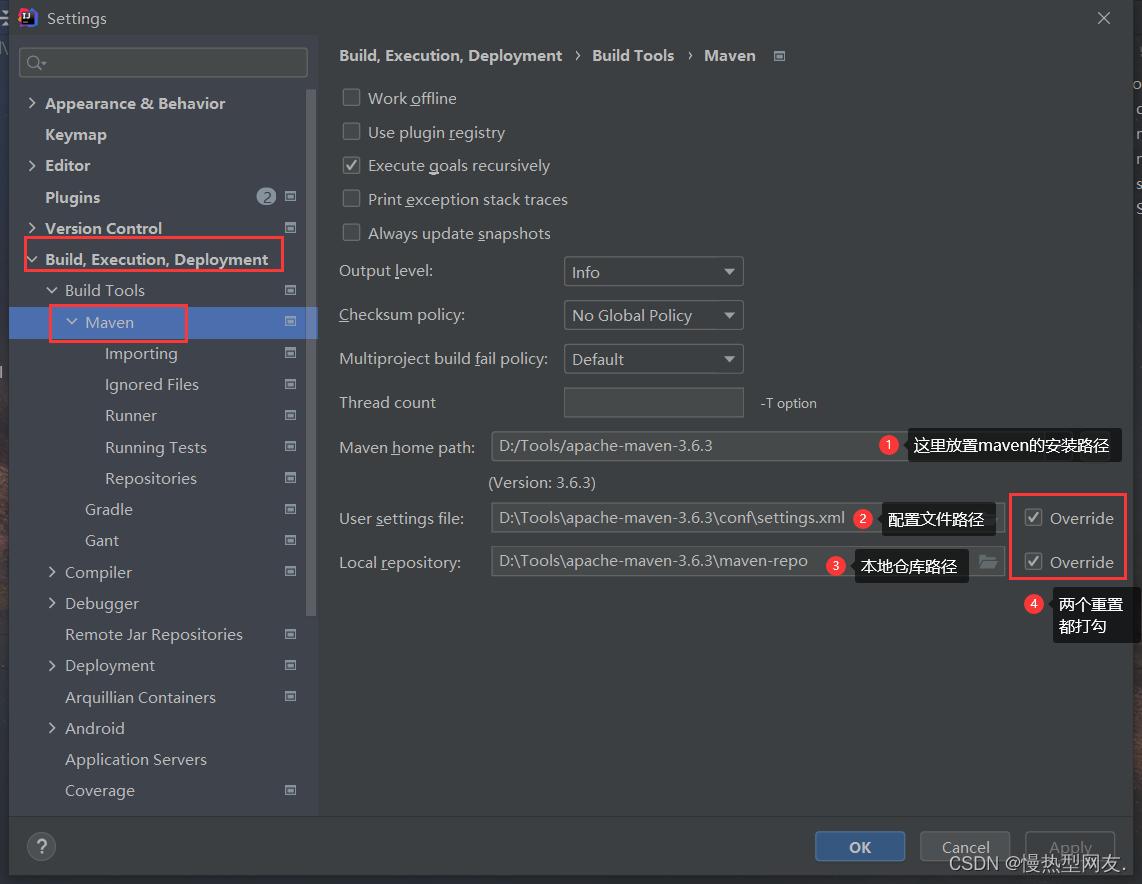
Task: Collapse the Build, Execution, Deployment node
Action: point(32,259)
